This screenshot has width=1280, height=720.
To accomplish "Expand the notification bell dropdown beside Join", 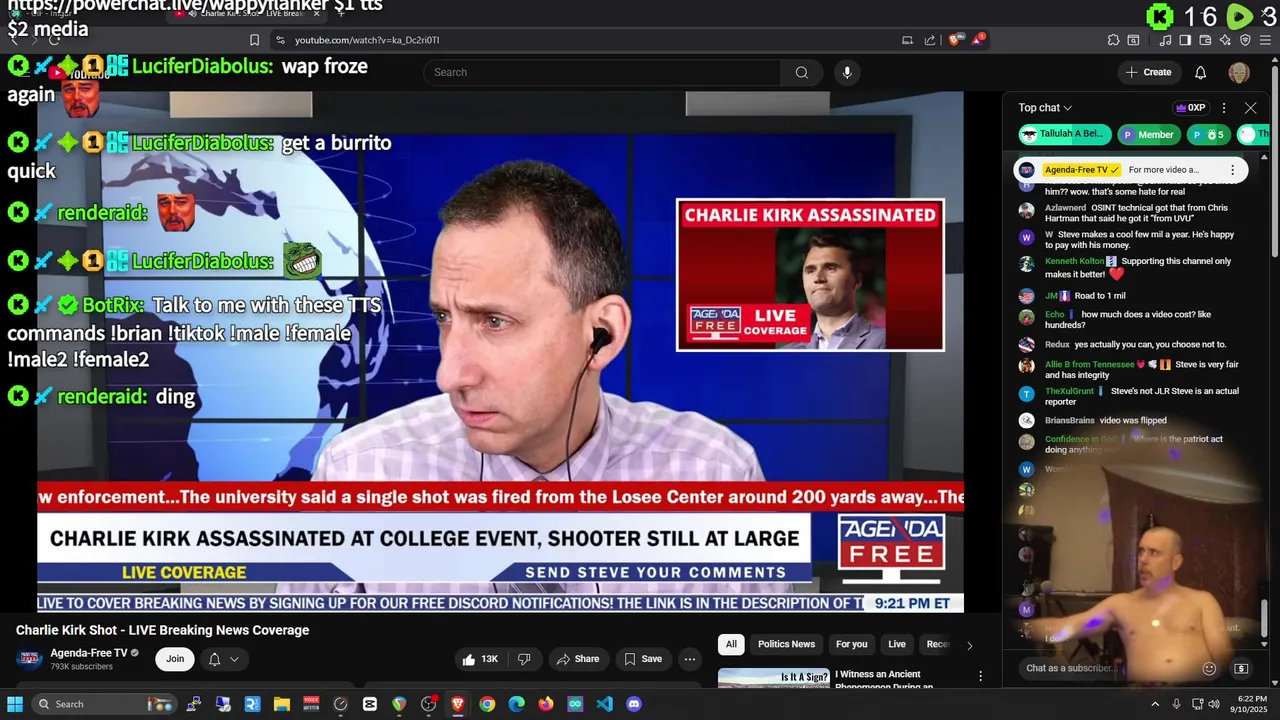I will click(223, 659).
